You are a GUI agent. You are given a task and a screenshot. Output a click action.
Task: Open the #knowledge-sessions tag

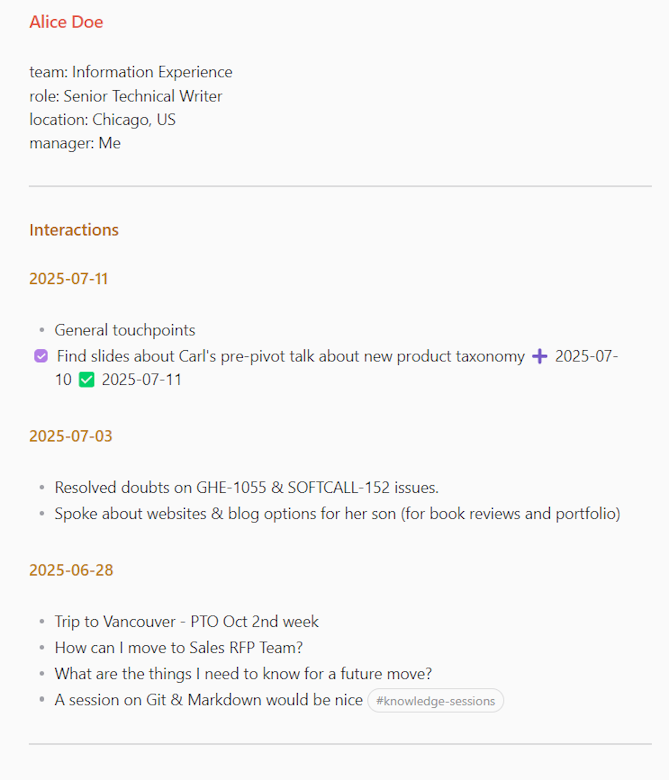435,700
